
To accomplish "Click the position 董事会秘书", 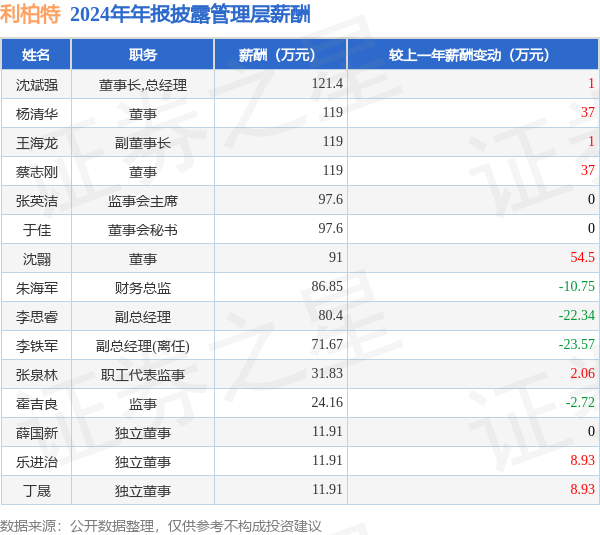I will point(143,230).
